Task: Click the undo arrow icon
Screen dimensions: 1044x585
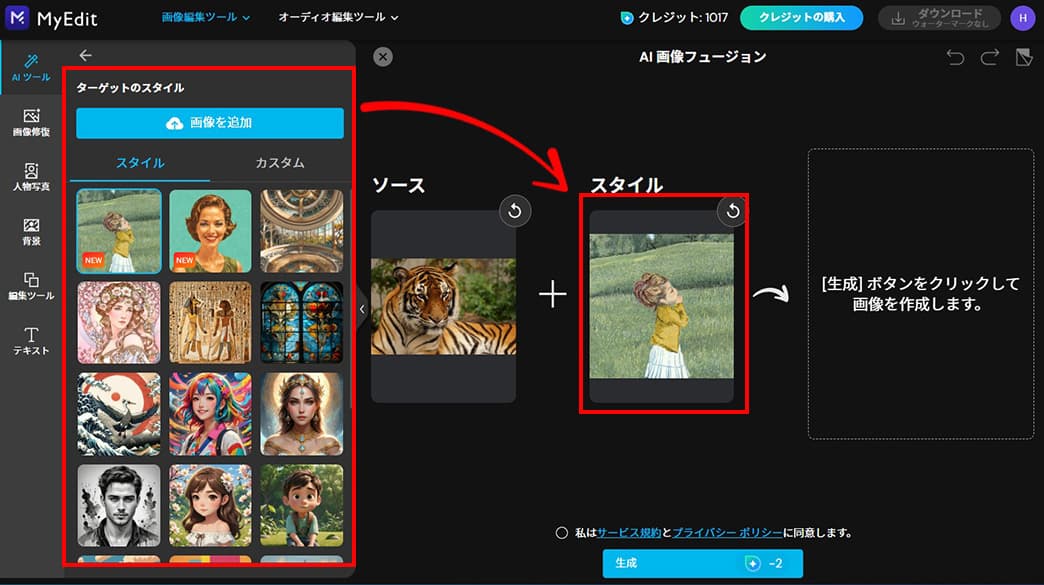Action: point(955,57)
